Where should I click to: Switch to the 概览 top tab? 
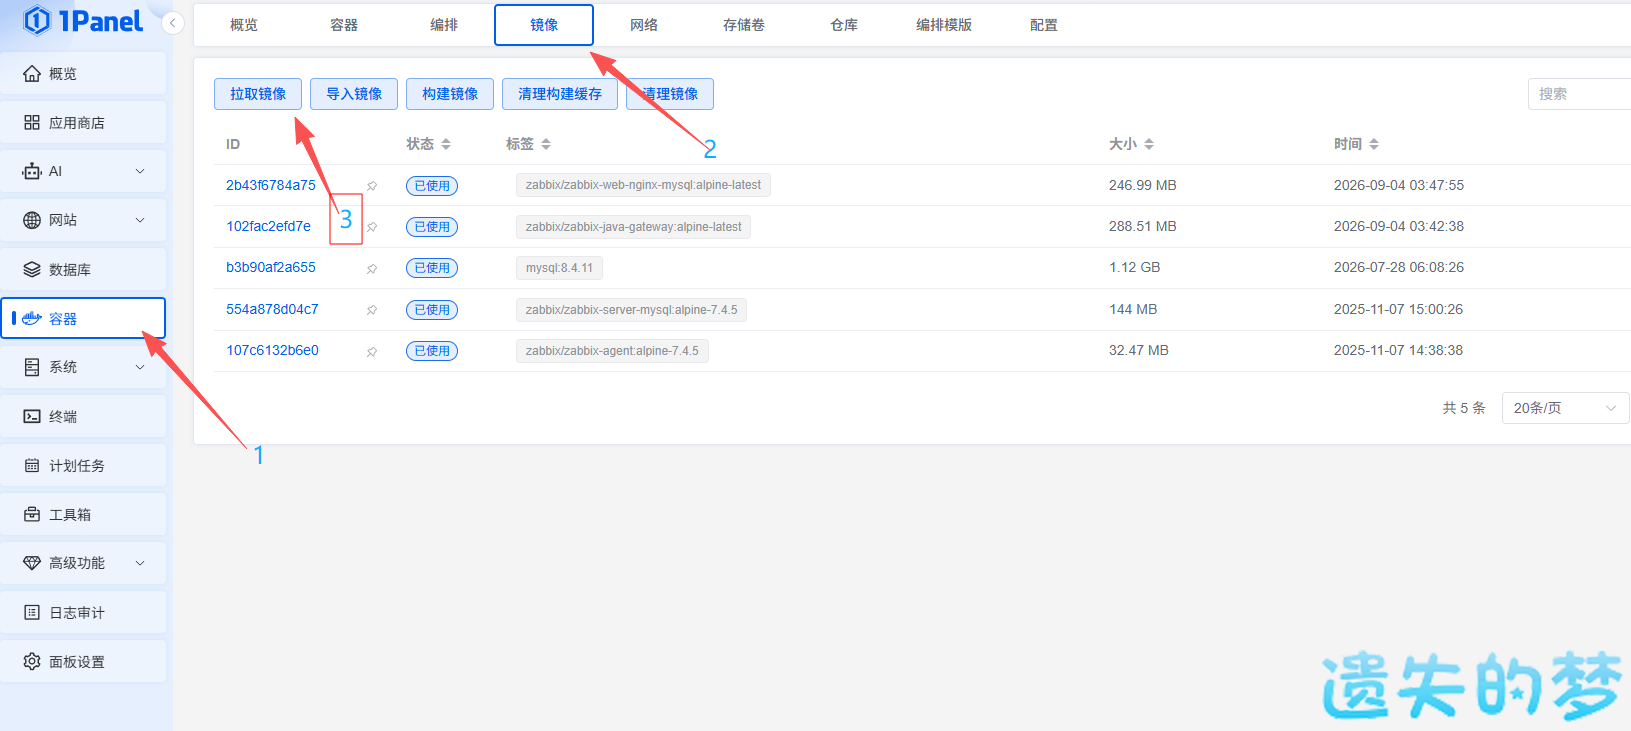point(244,25)
